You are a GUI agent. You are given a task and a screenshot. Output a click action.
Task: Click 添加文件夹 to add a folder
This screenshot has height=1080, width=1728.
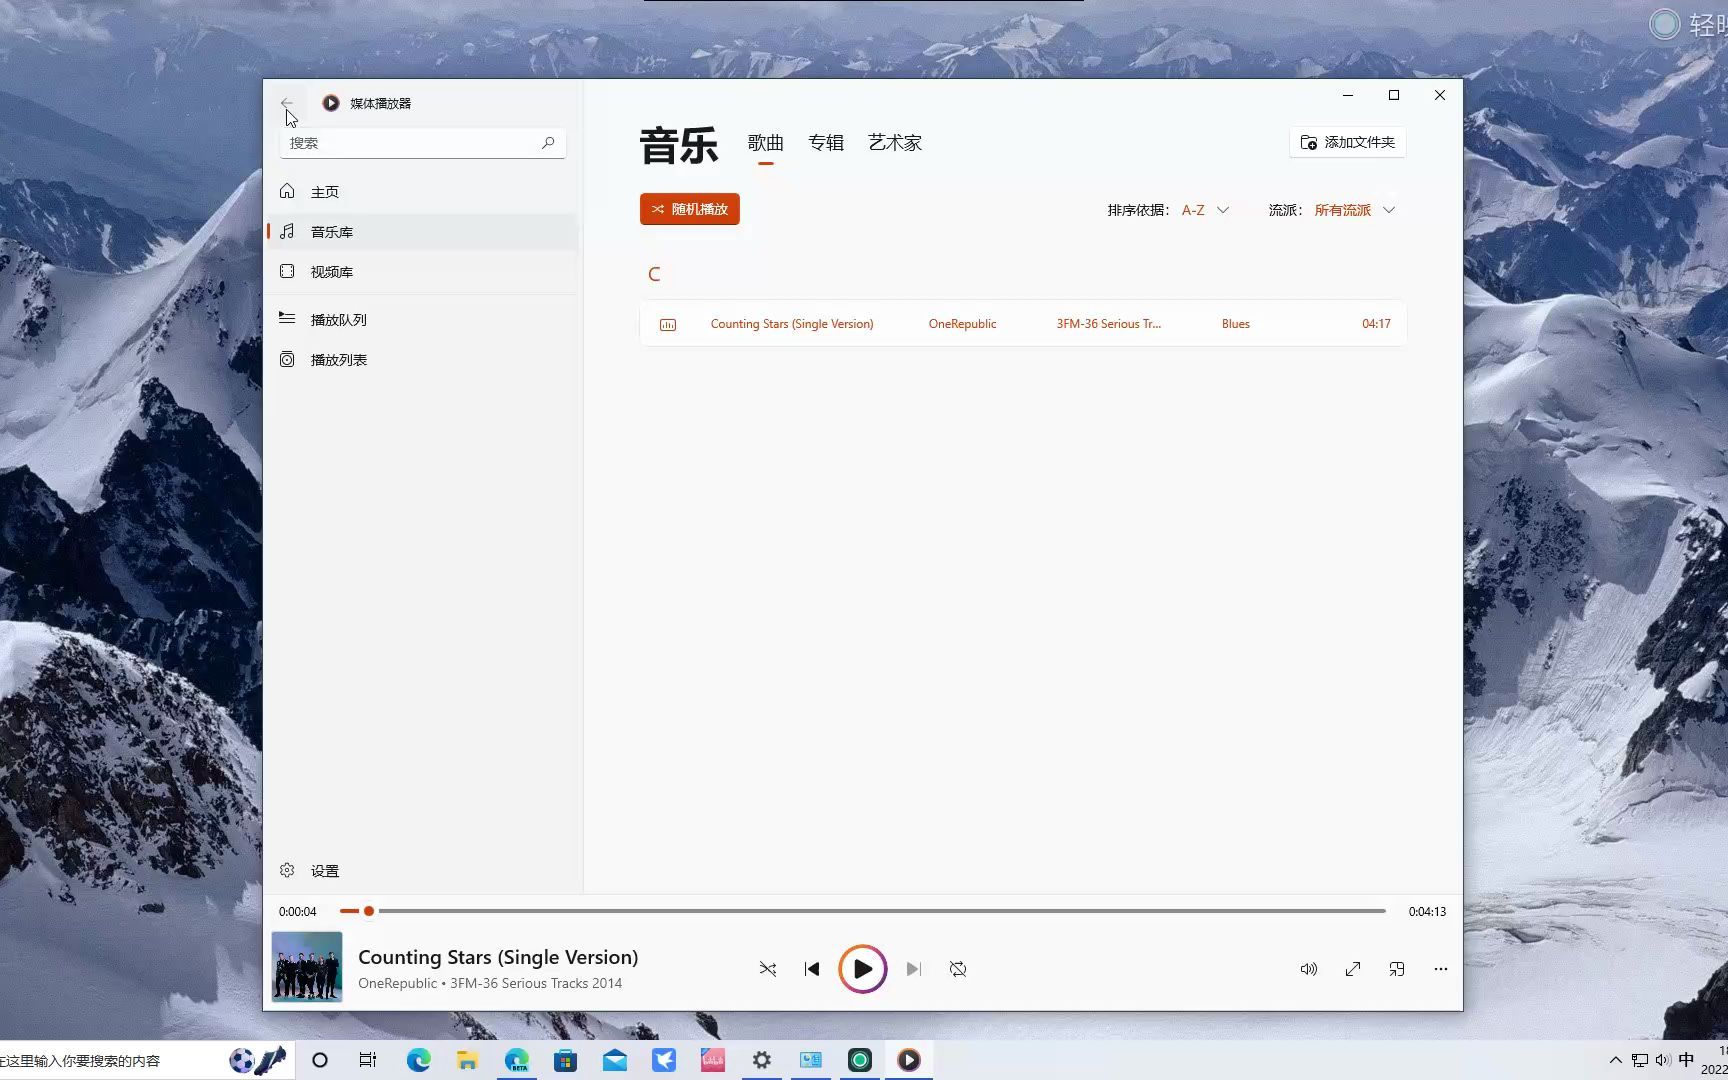click(x=1347, y=142)
